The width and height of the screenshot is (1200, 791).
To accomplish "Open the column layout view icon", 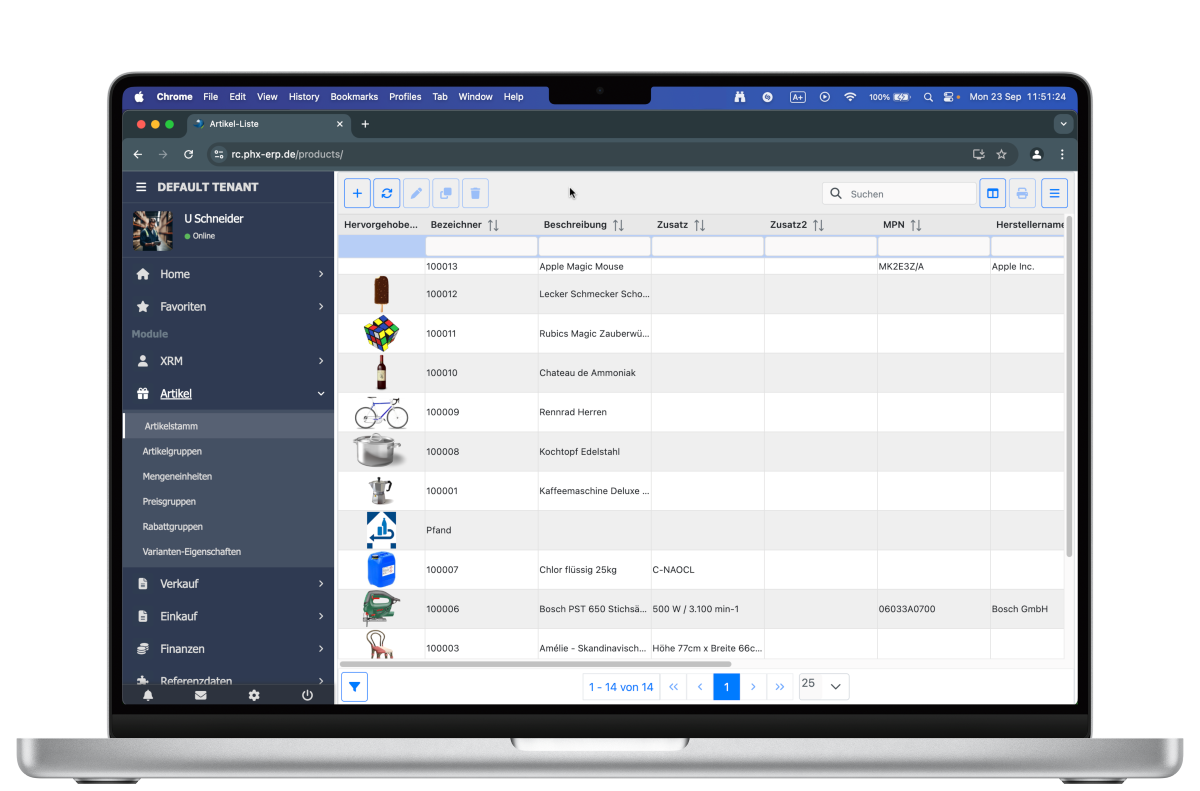I will point(992,193).
